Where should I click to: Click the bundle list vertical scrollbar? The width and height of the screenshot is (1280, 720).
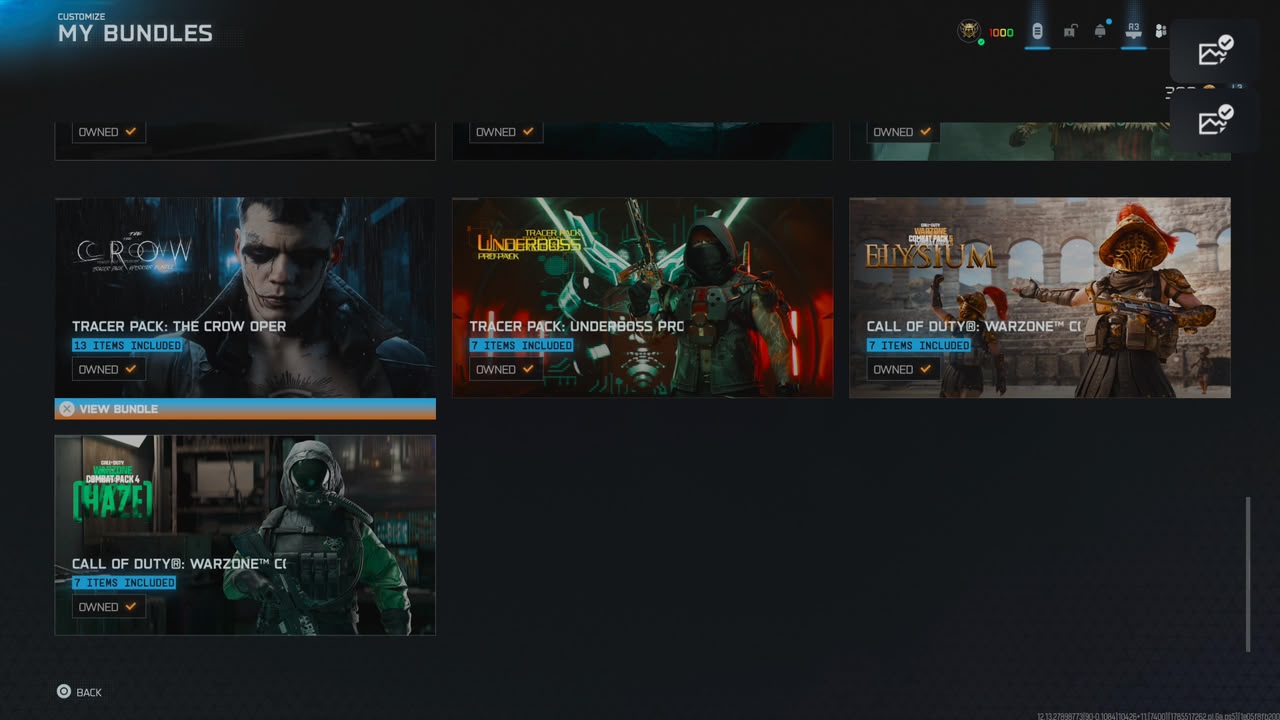[1248, 575]
